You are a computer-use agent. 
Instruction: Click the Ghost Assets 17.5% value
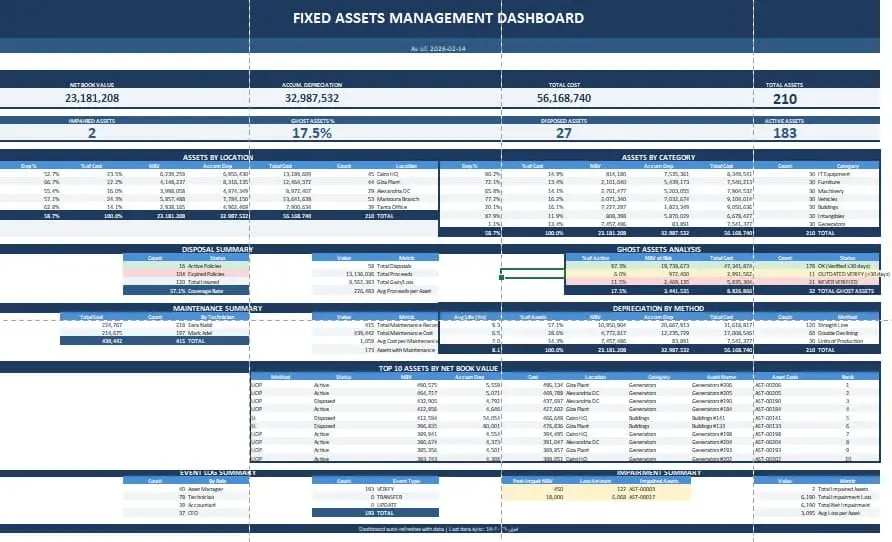312,133
